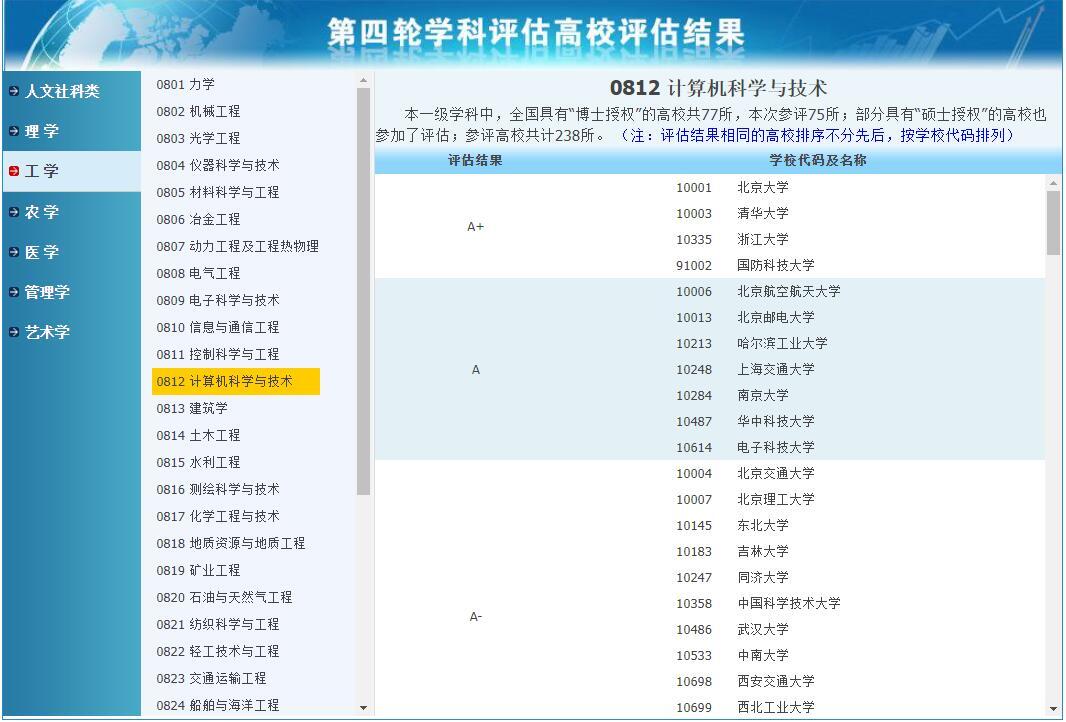1066x722 pixels.
Task: Open 0813 建筑学 discipline results
Action: [192, 409]
